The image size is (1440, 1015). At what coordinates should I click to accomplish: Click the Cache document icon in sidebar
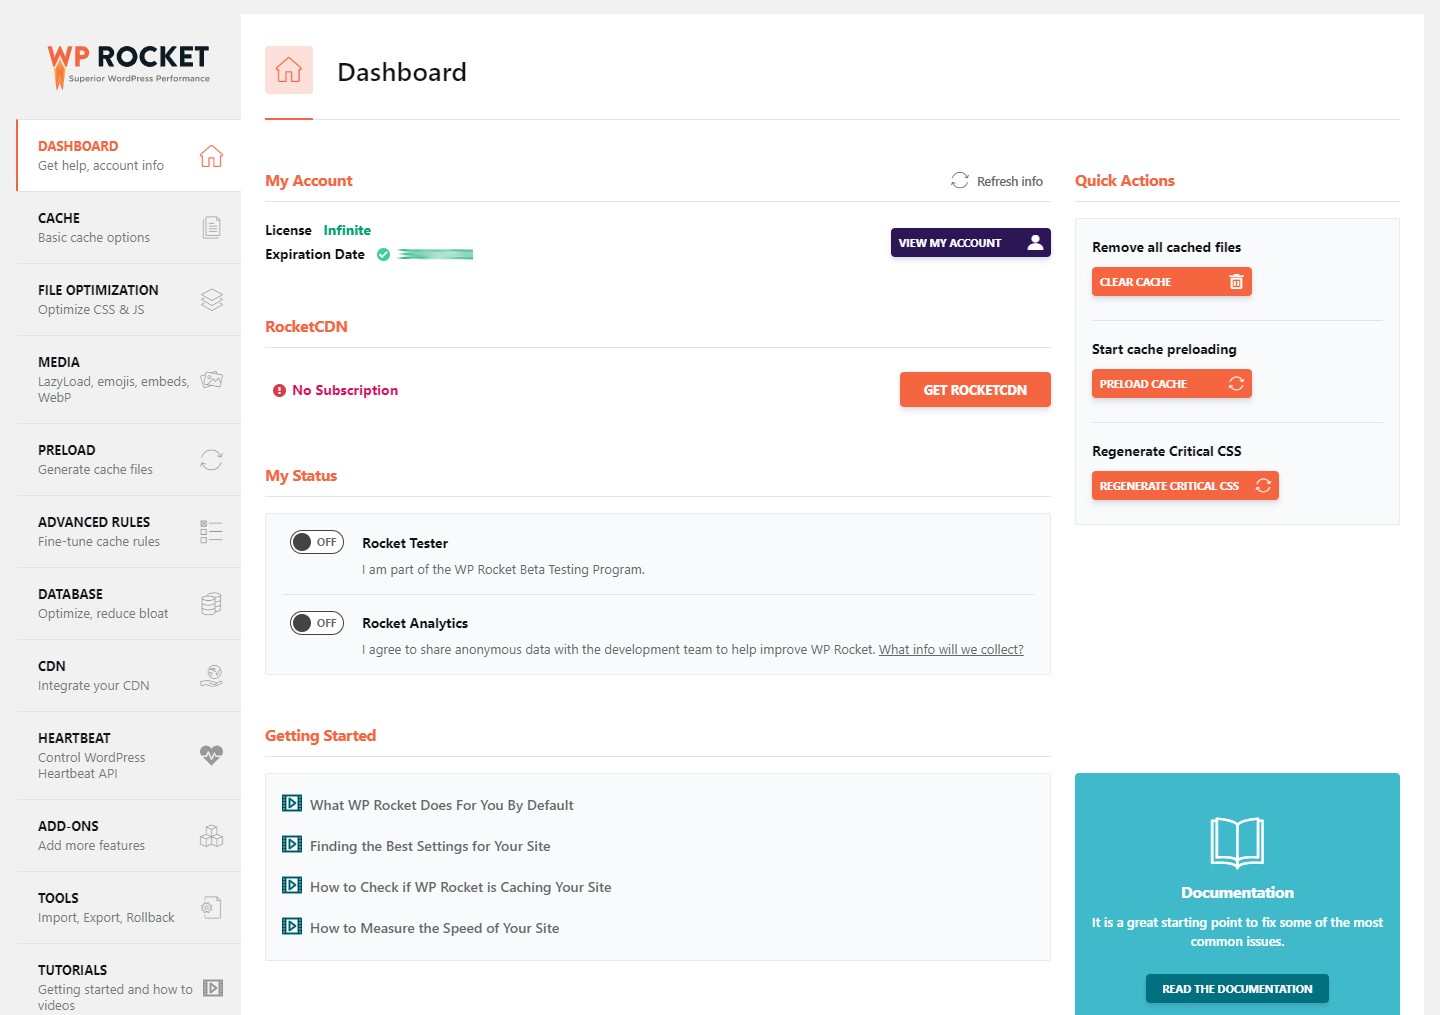pyautogui.click(x=211, y=228)
